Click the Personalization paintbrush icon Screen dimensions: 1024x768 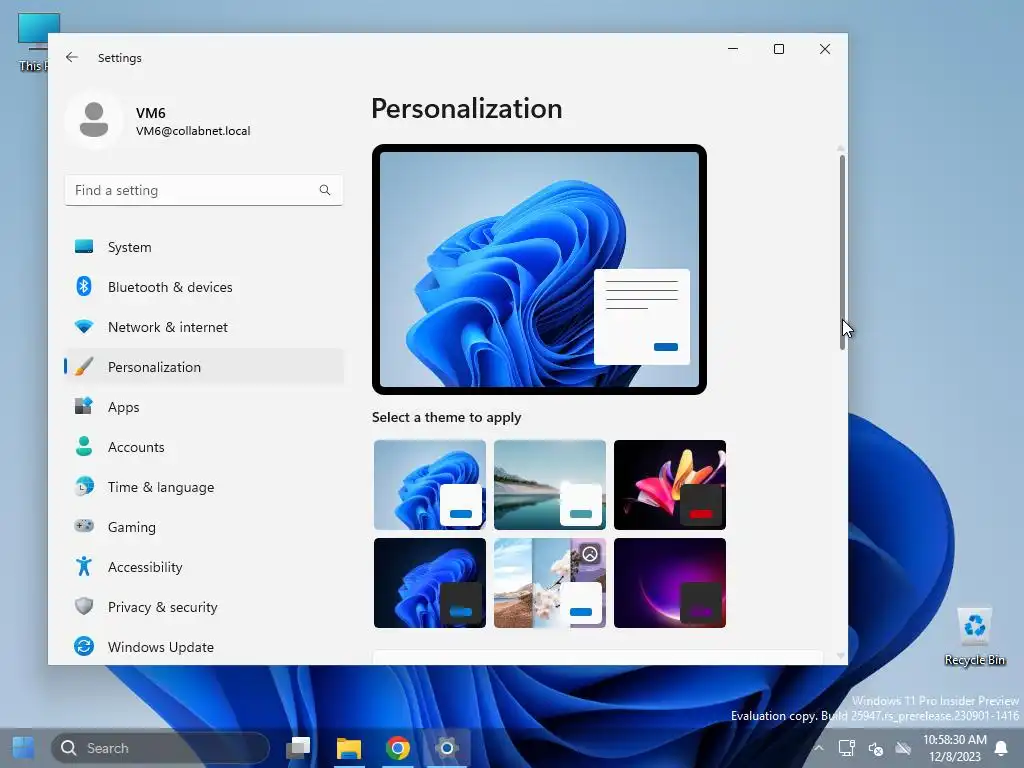(84, 366)
